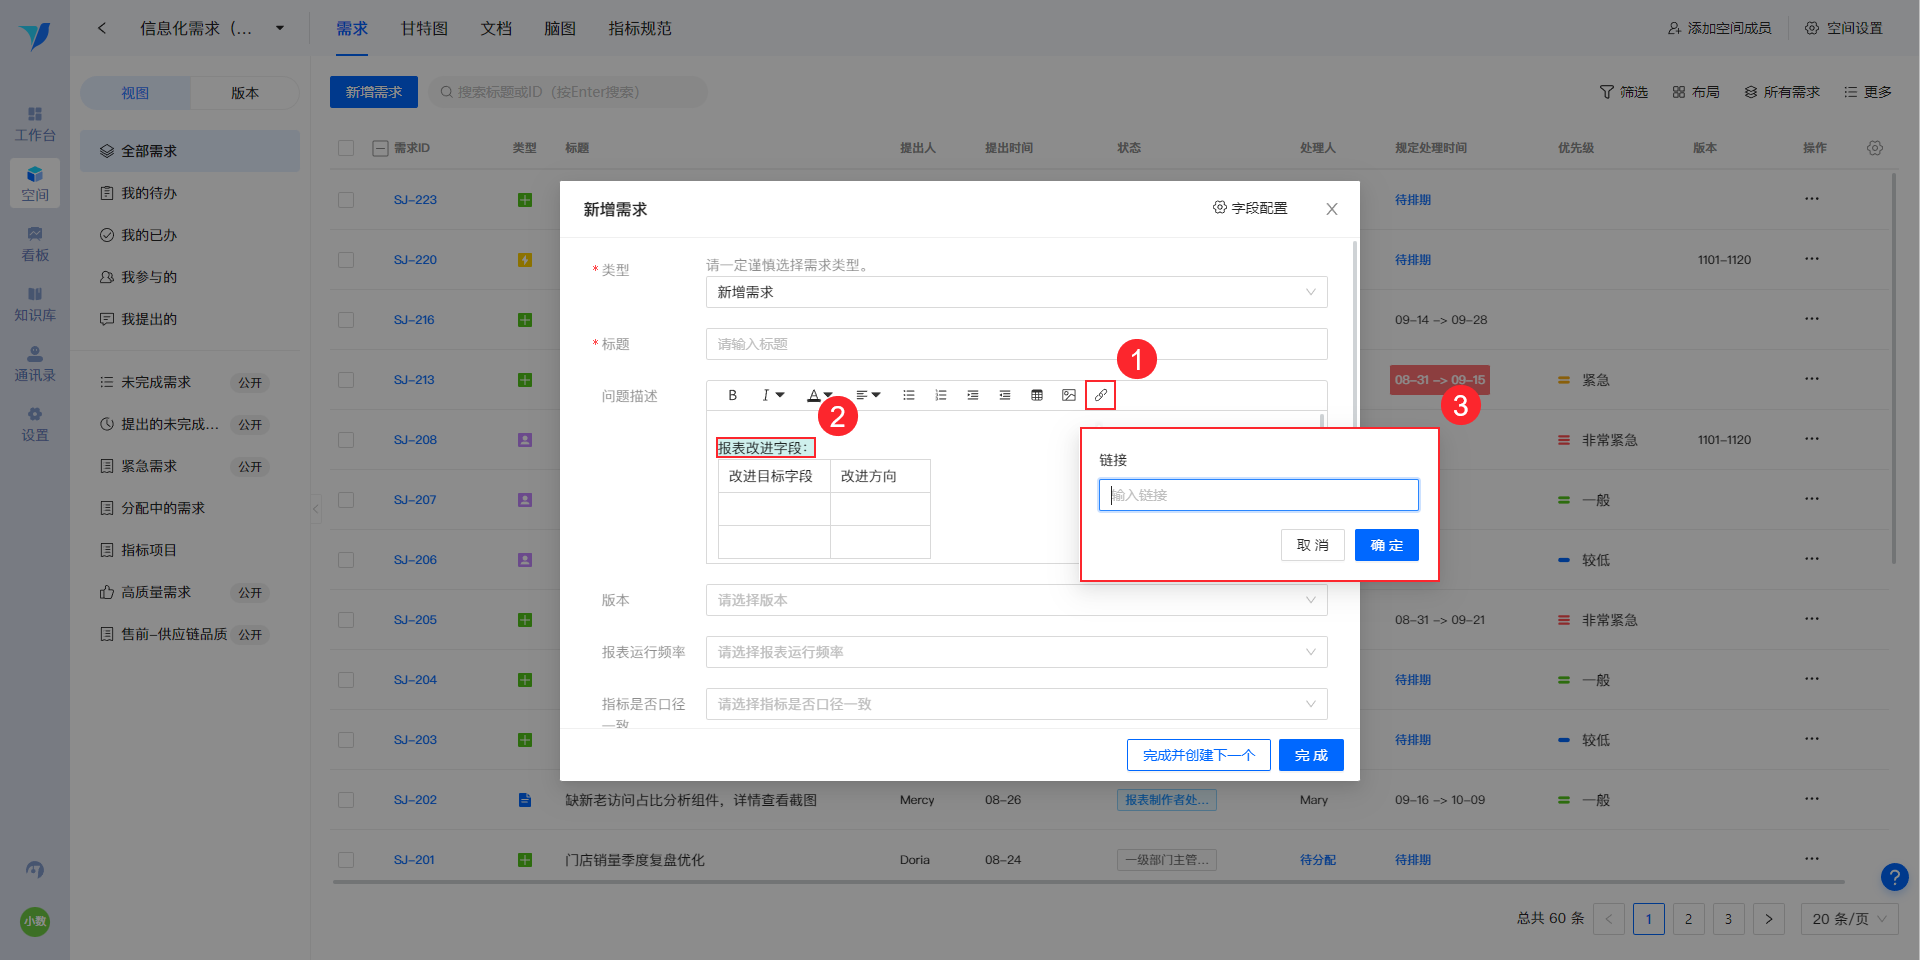The image size is (1920, 960).
Task: Open 字段配置 field settings in dialog
Action: [1250, 208]
